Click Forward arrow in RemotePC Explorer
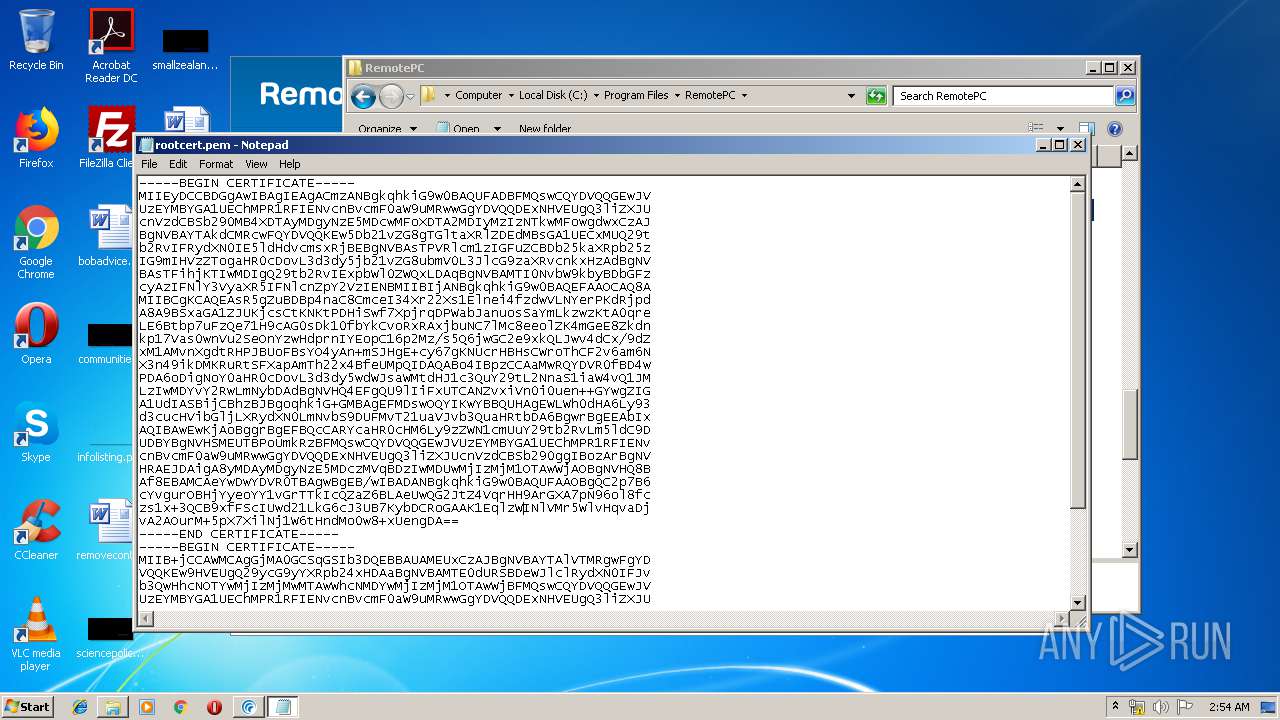This screenshot has width=1280, height=720. pyautogui.click(x=391, y=96)
